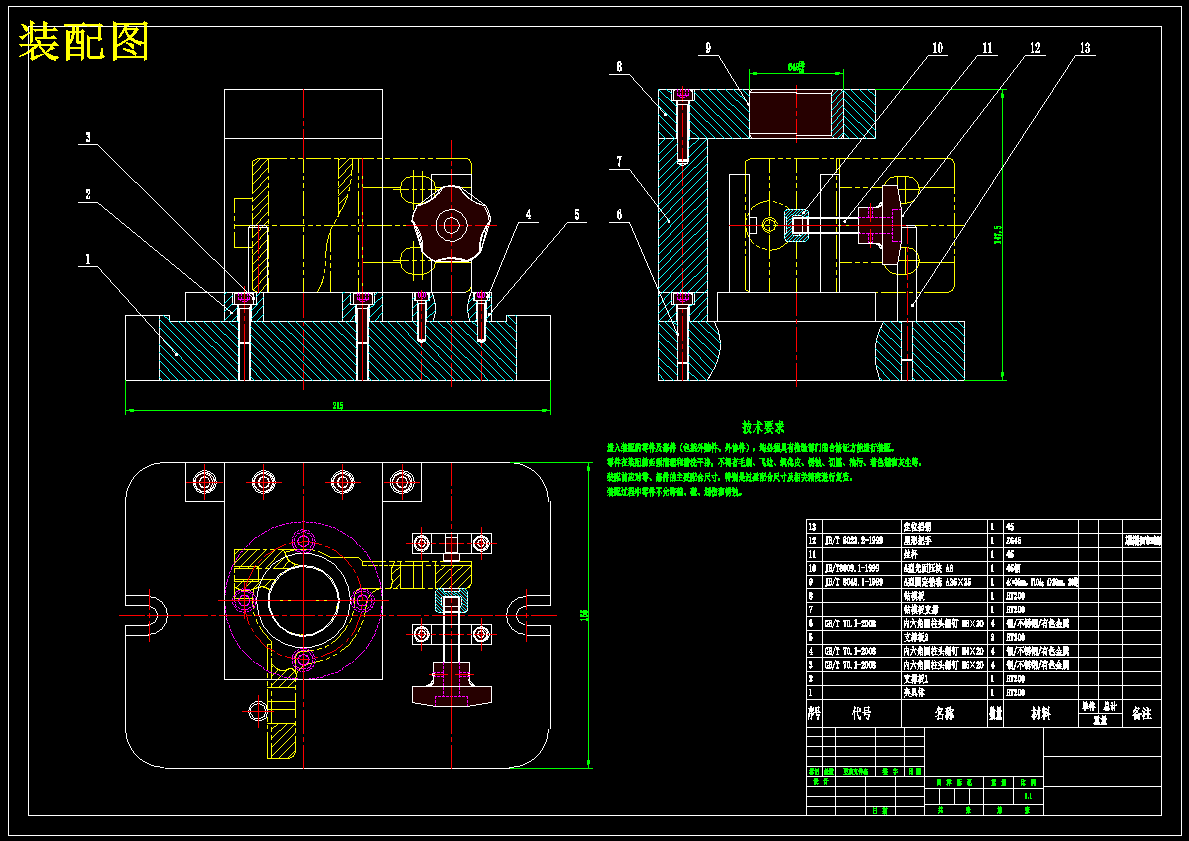
Task: Select the vertical dimension text right of the plan view
Action: pos(584,614)
